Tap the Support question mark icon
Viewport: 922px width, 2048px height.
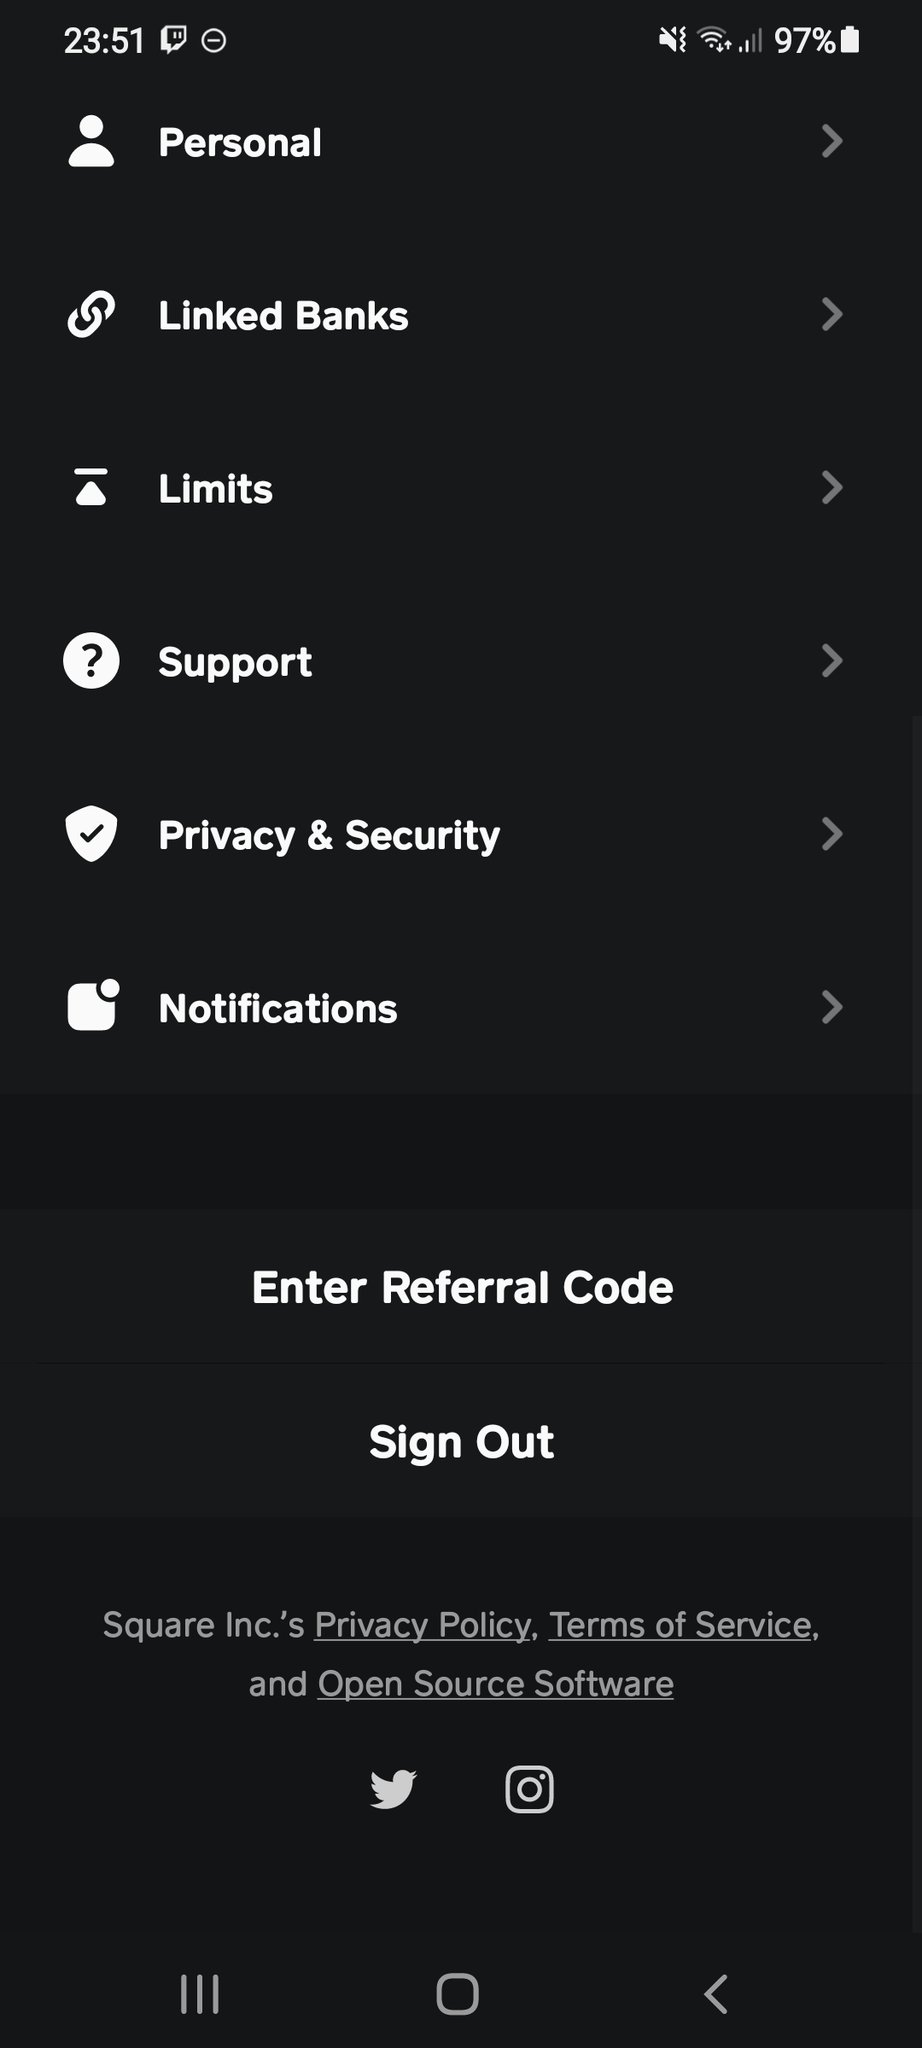tap(91, 661)
